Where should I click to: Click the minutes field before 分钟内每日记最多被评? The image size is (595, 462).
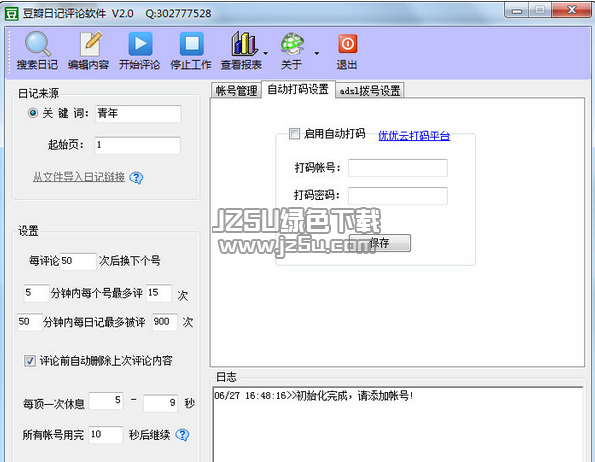[x=30, y=322]
